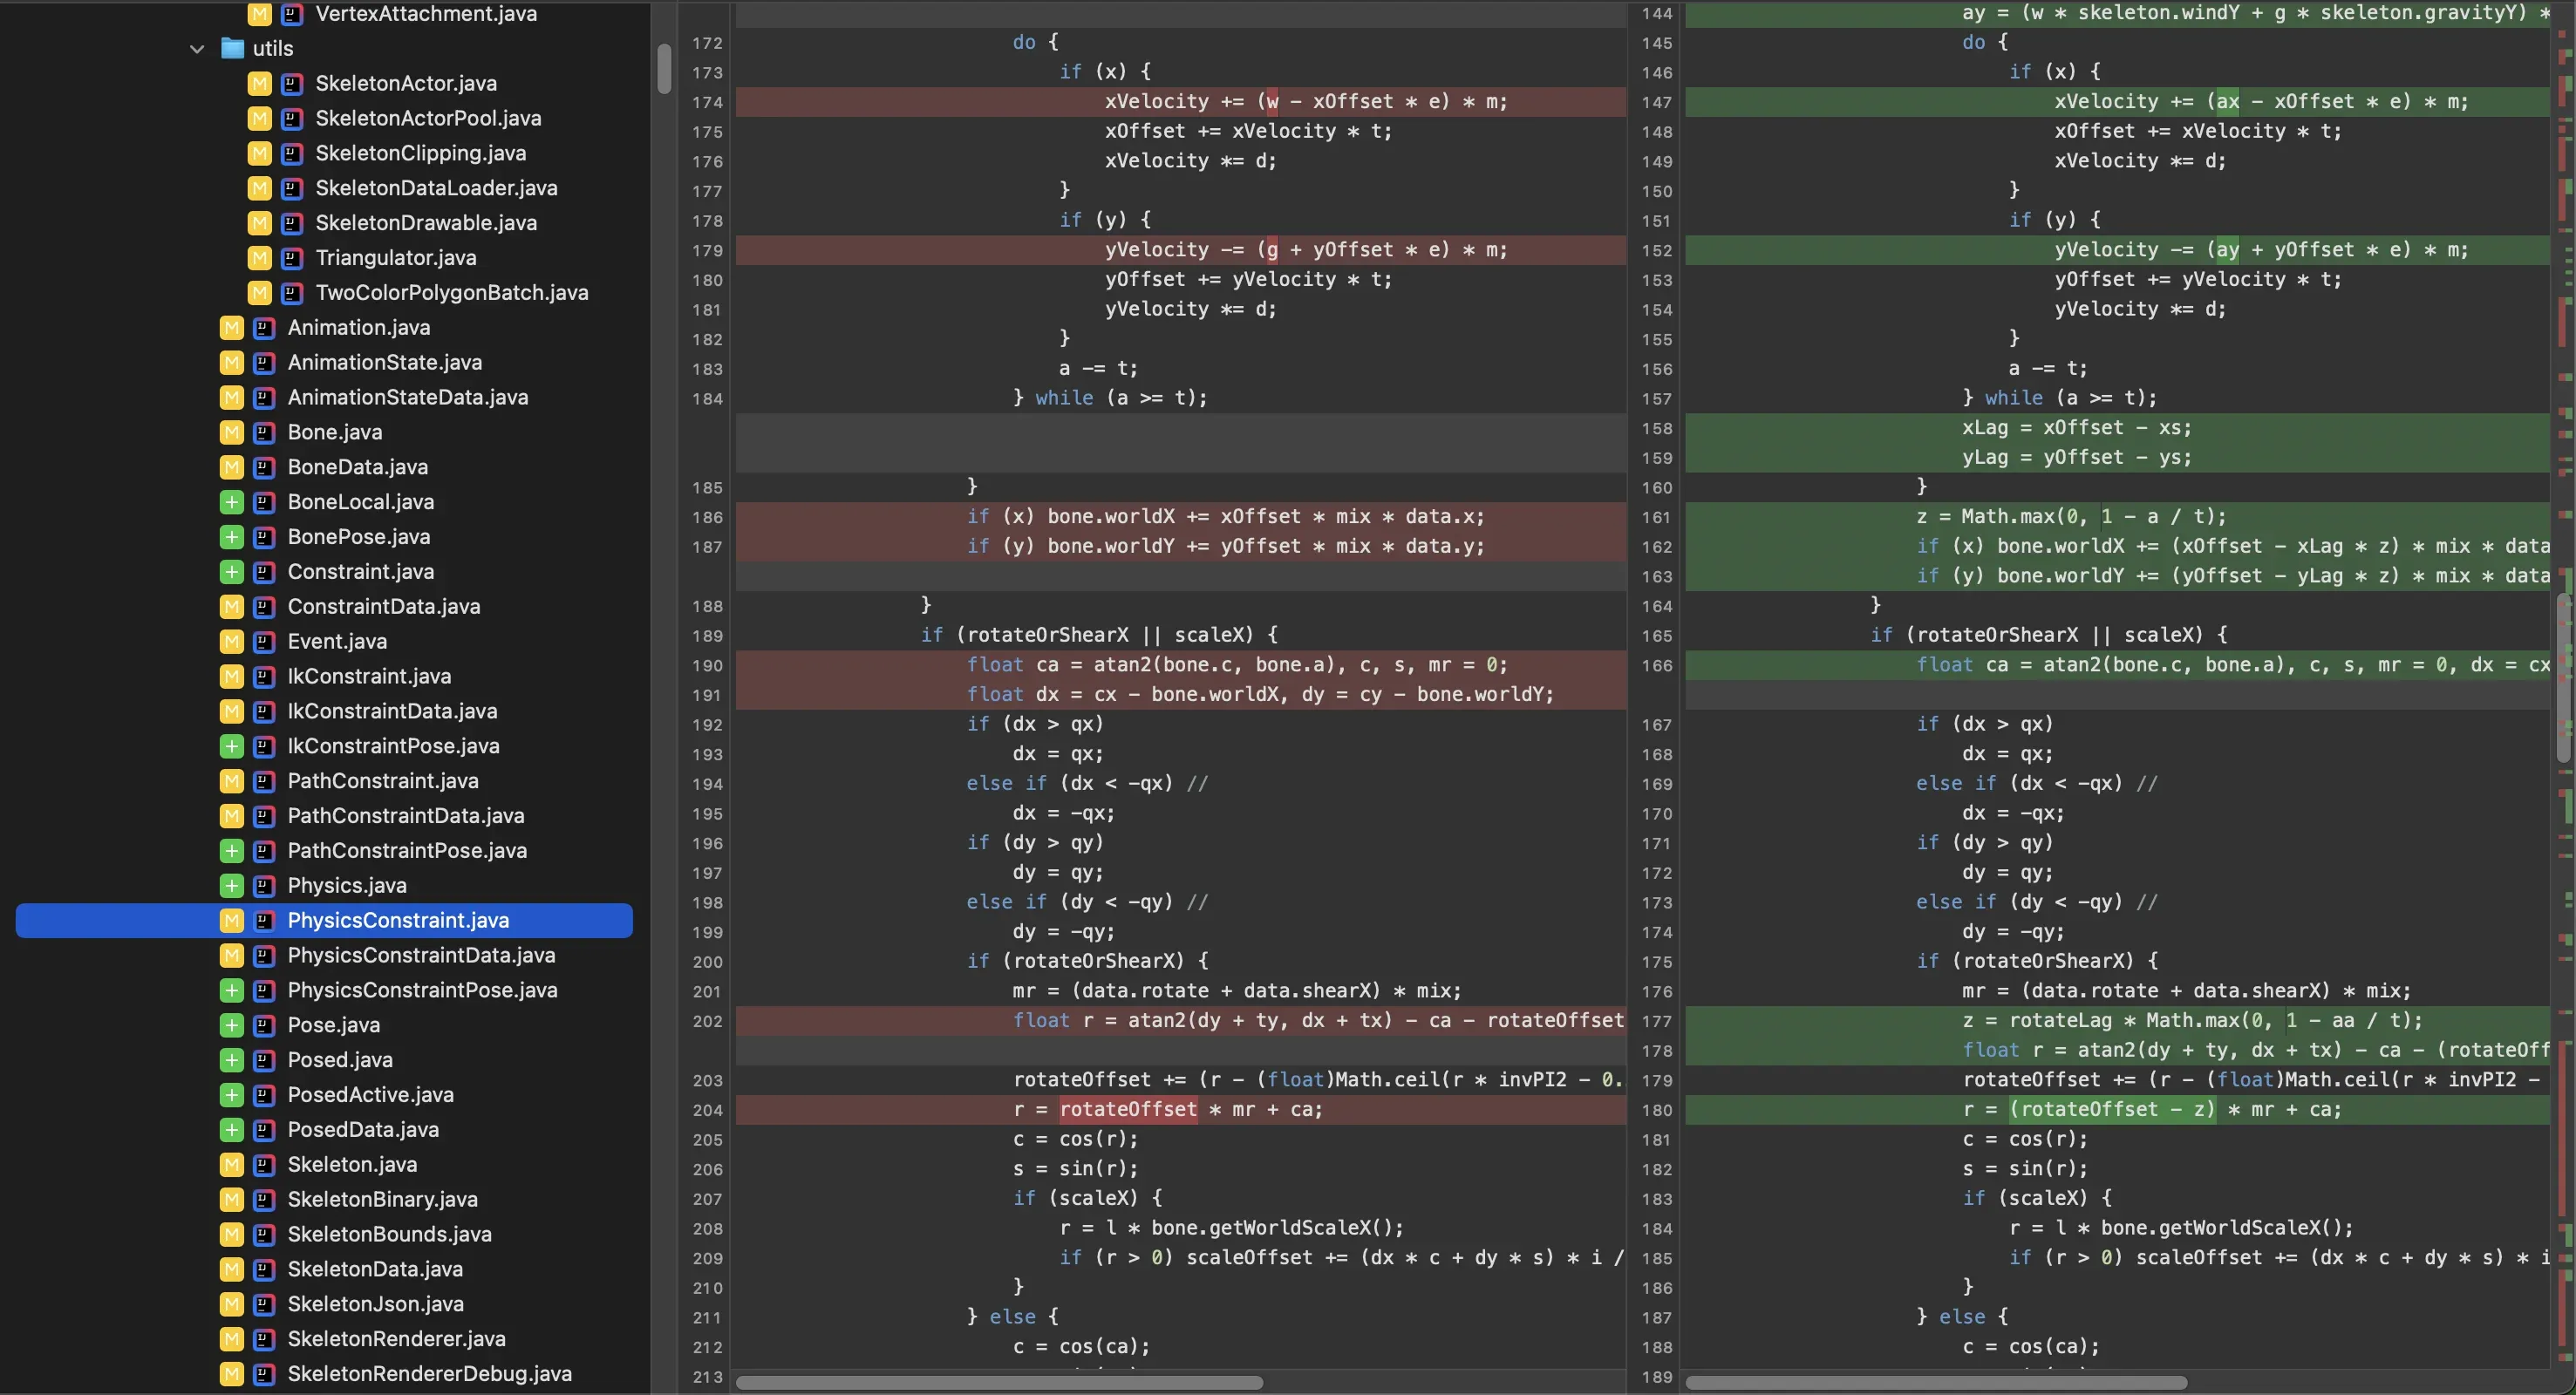Click the added line 'xLag = xOffset - xs;'
The height and width of the screenshot is (1395, 2576).
coord(2076,428)
